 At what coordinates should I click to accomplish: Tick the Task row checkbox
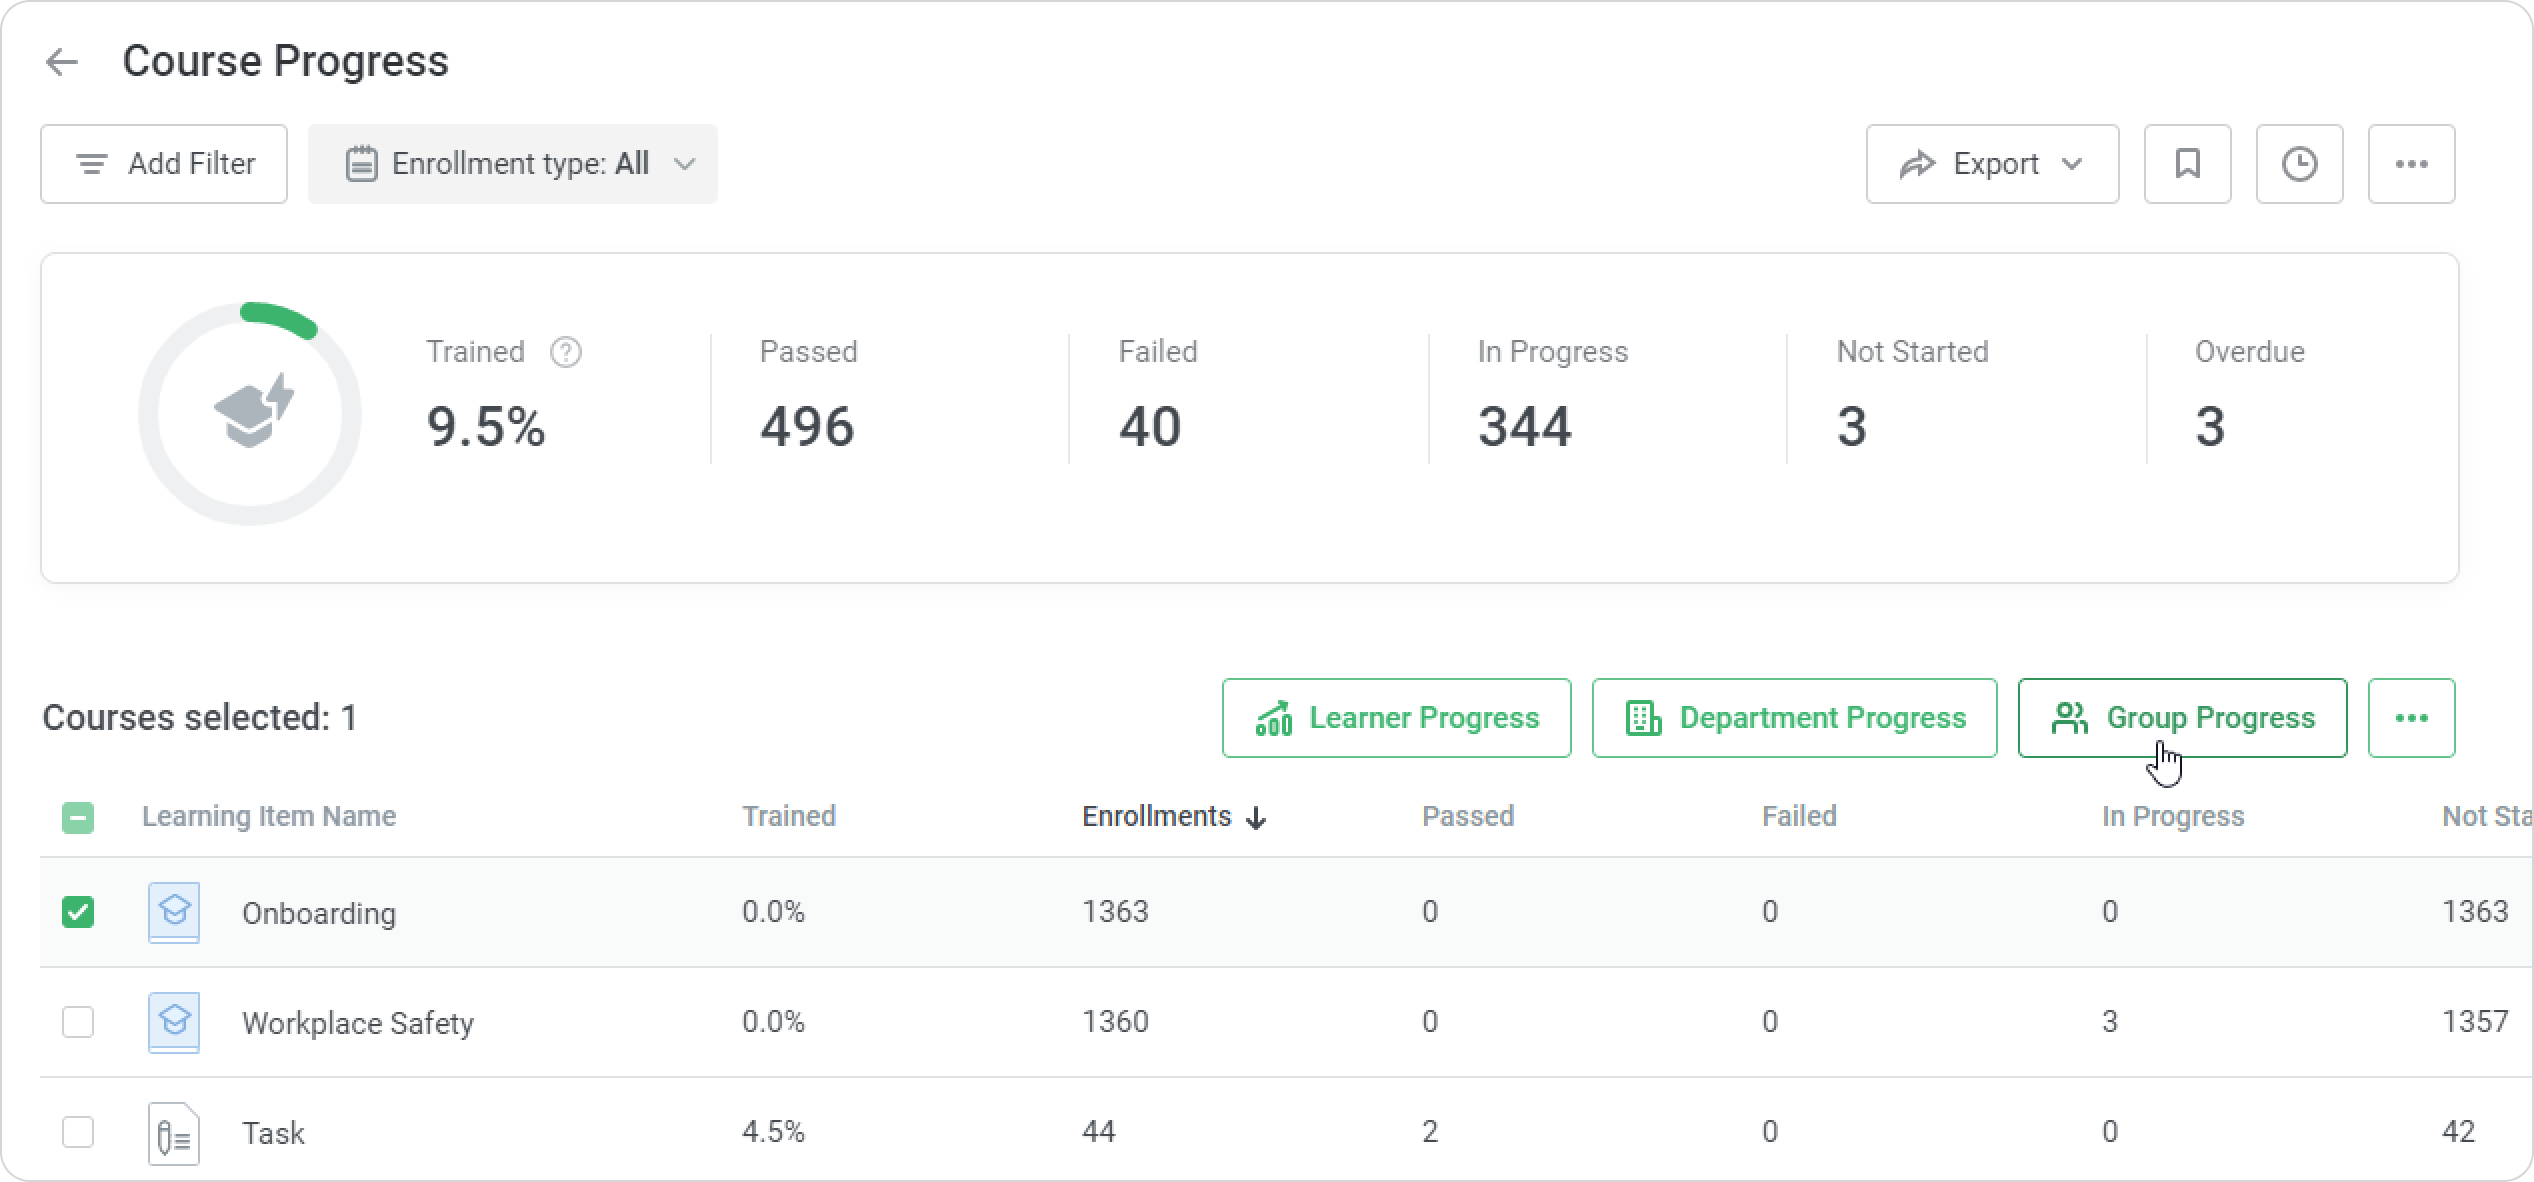[78, 1132]
